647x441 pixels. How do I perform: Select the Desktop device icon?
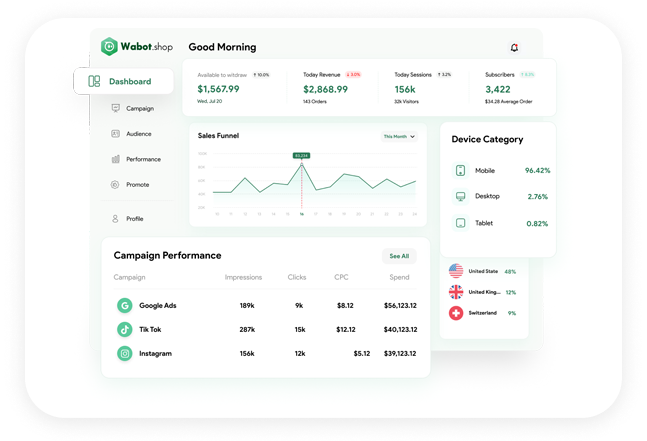460,197
